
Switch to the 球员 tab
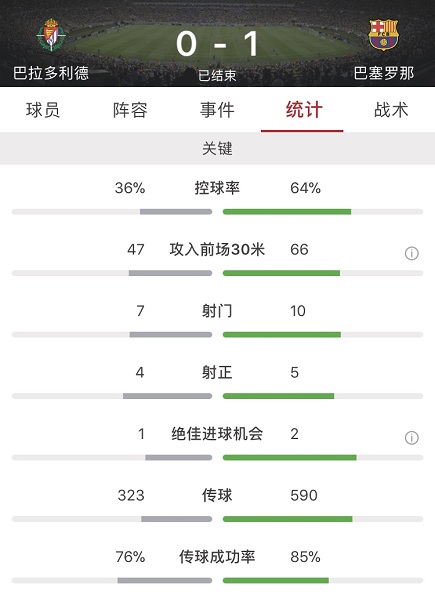pyautogui.click(x=43, y=110)
